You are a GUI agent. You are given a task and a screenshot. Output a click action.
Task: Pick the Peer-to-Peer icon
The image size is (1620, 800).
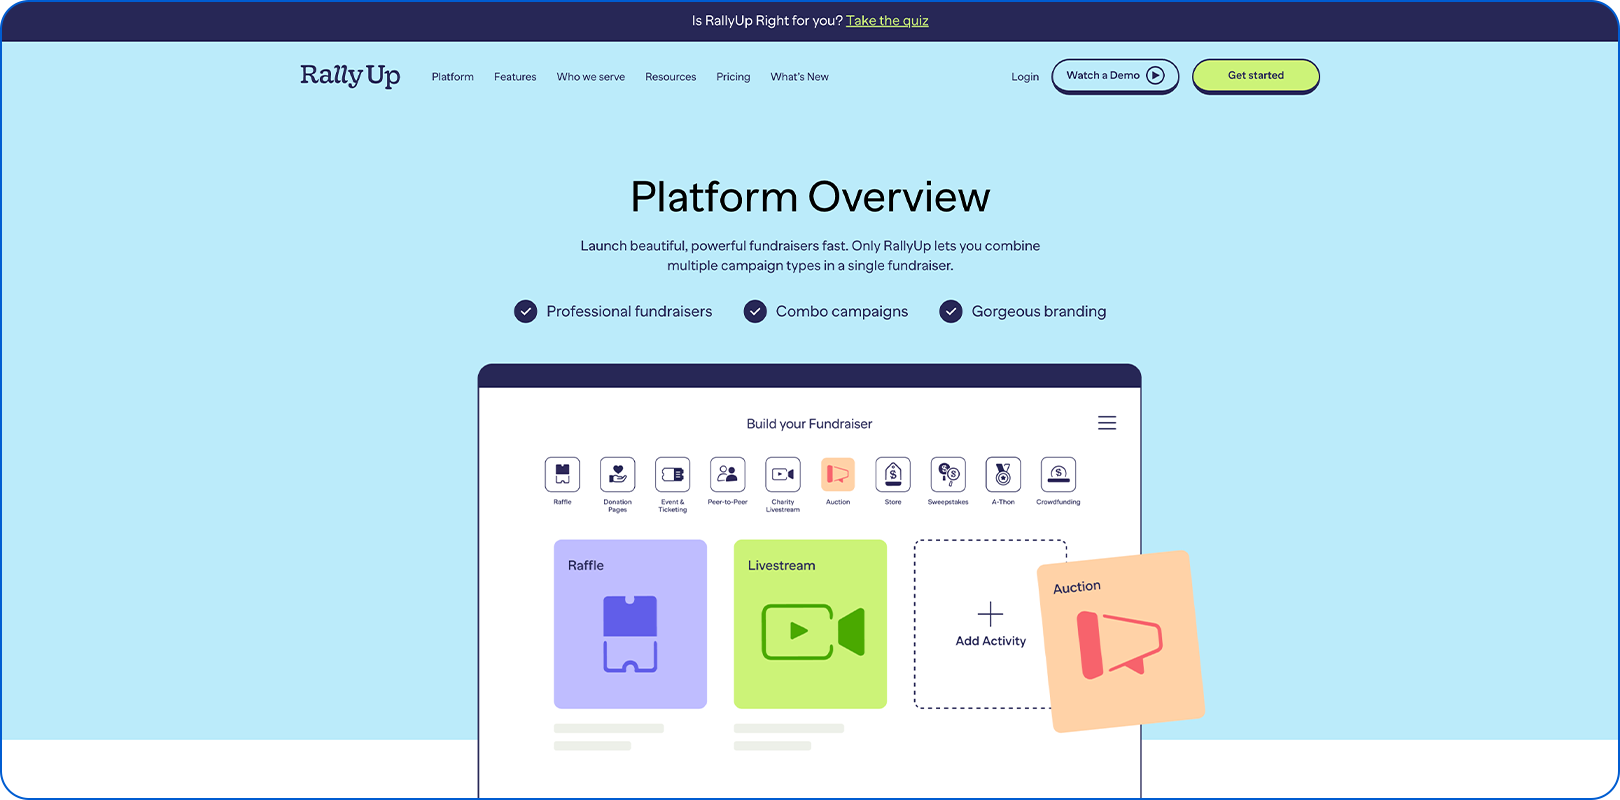(727, 474)
